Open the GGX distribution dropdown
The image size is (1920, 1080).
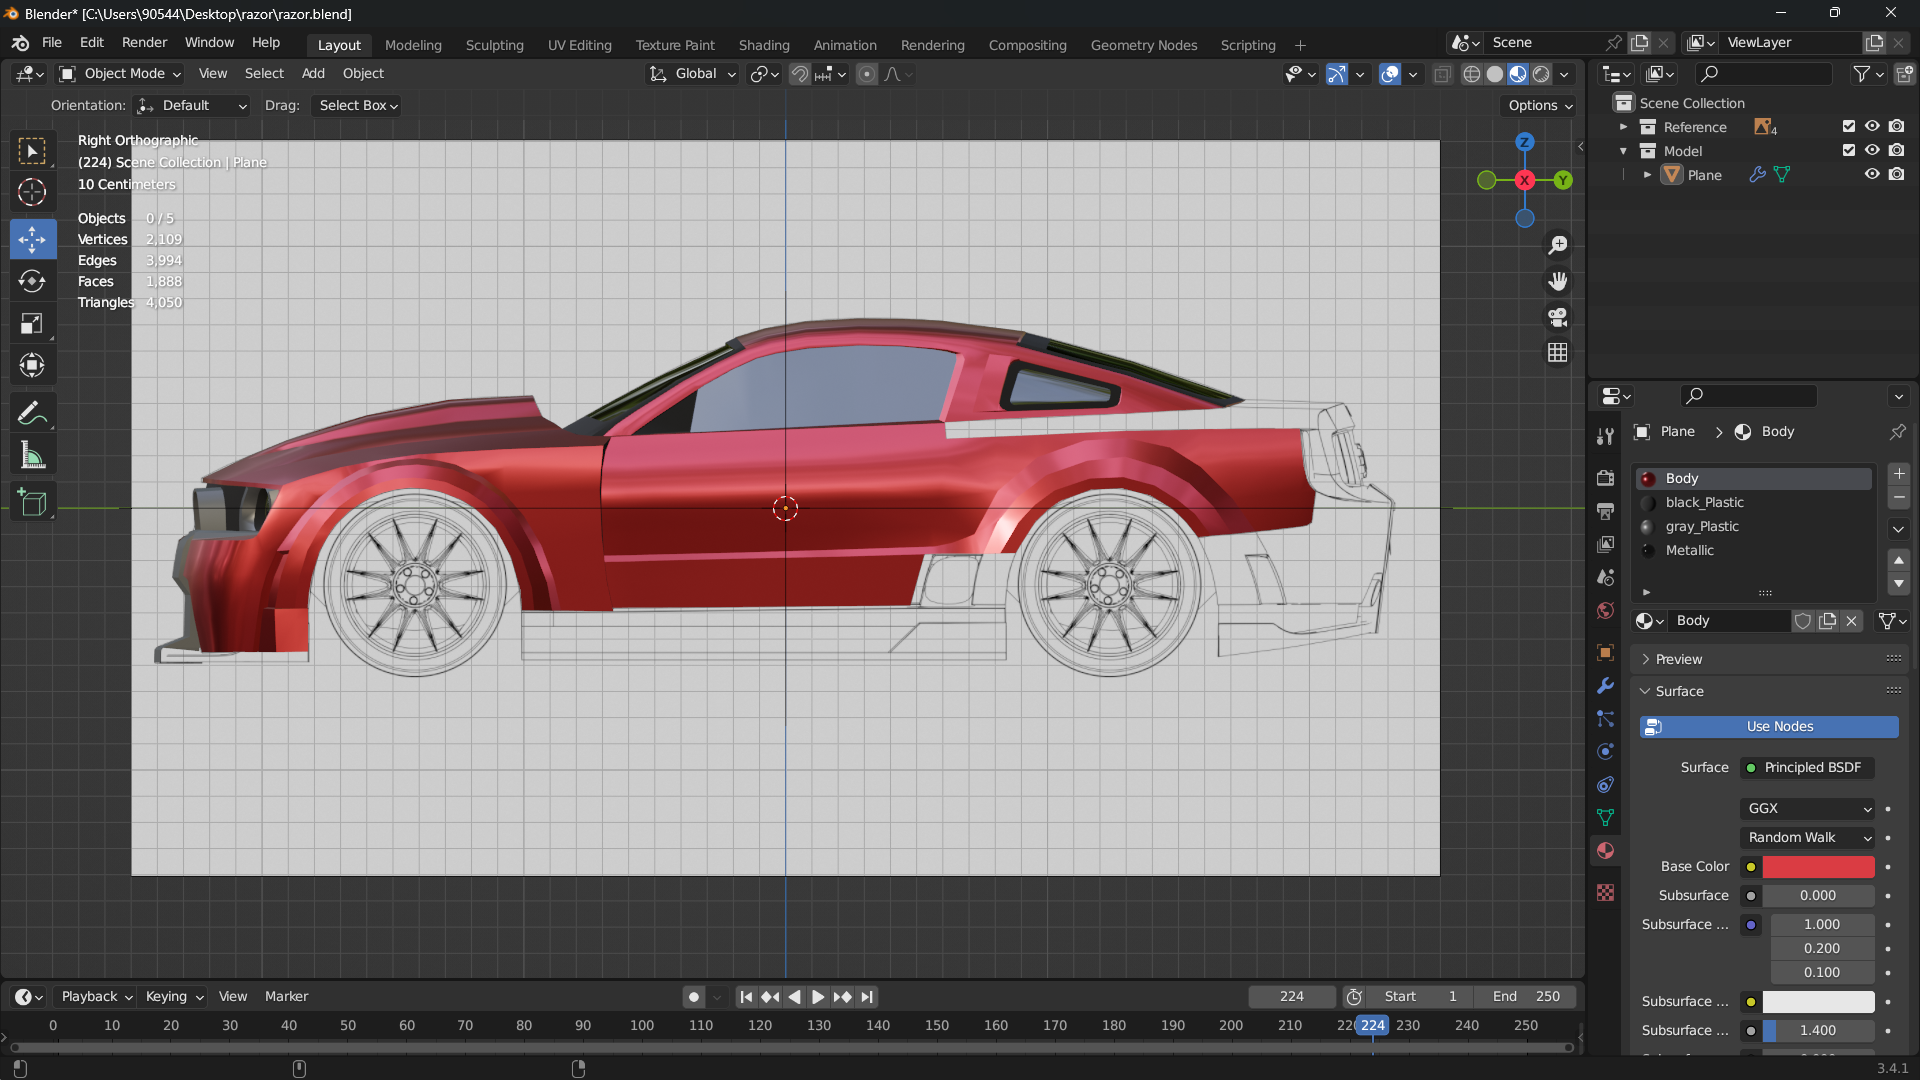pyautogui.click(x=1808, y=808)
